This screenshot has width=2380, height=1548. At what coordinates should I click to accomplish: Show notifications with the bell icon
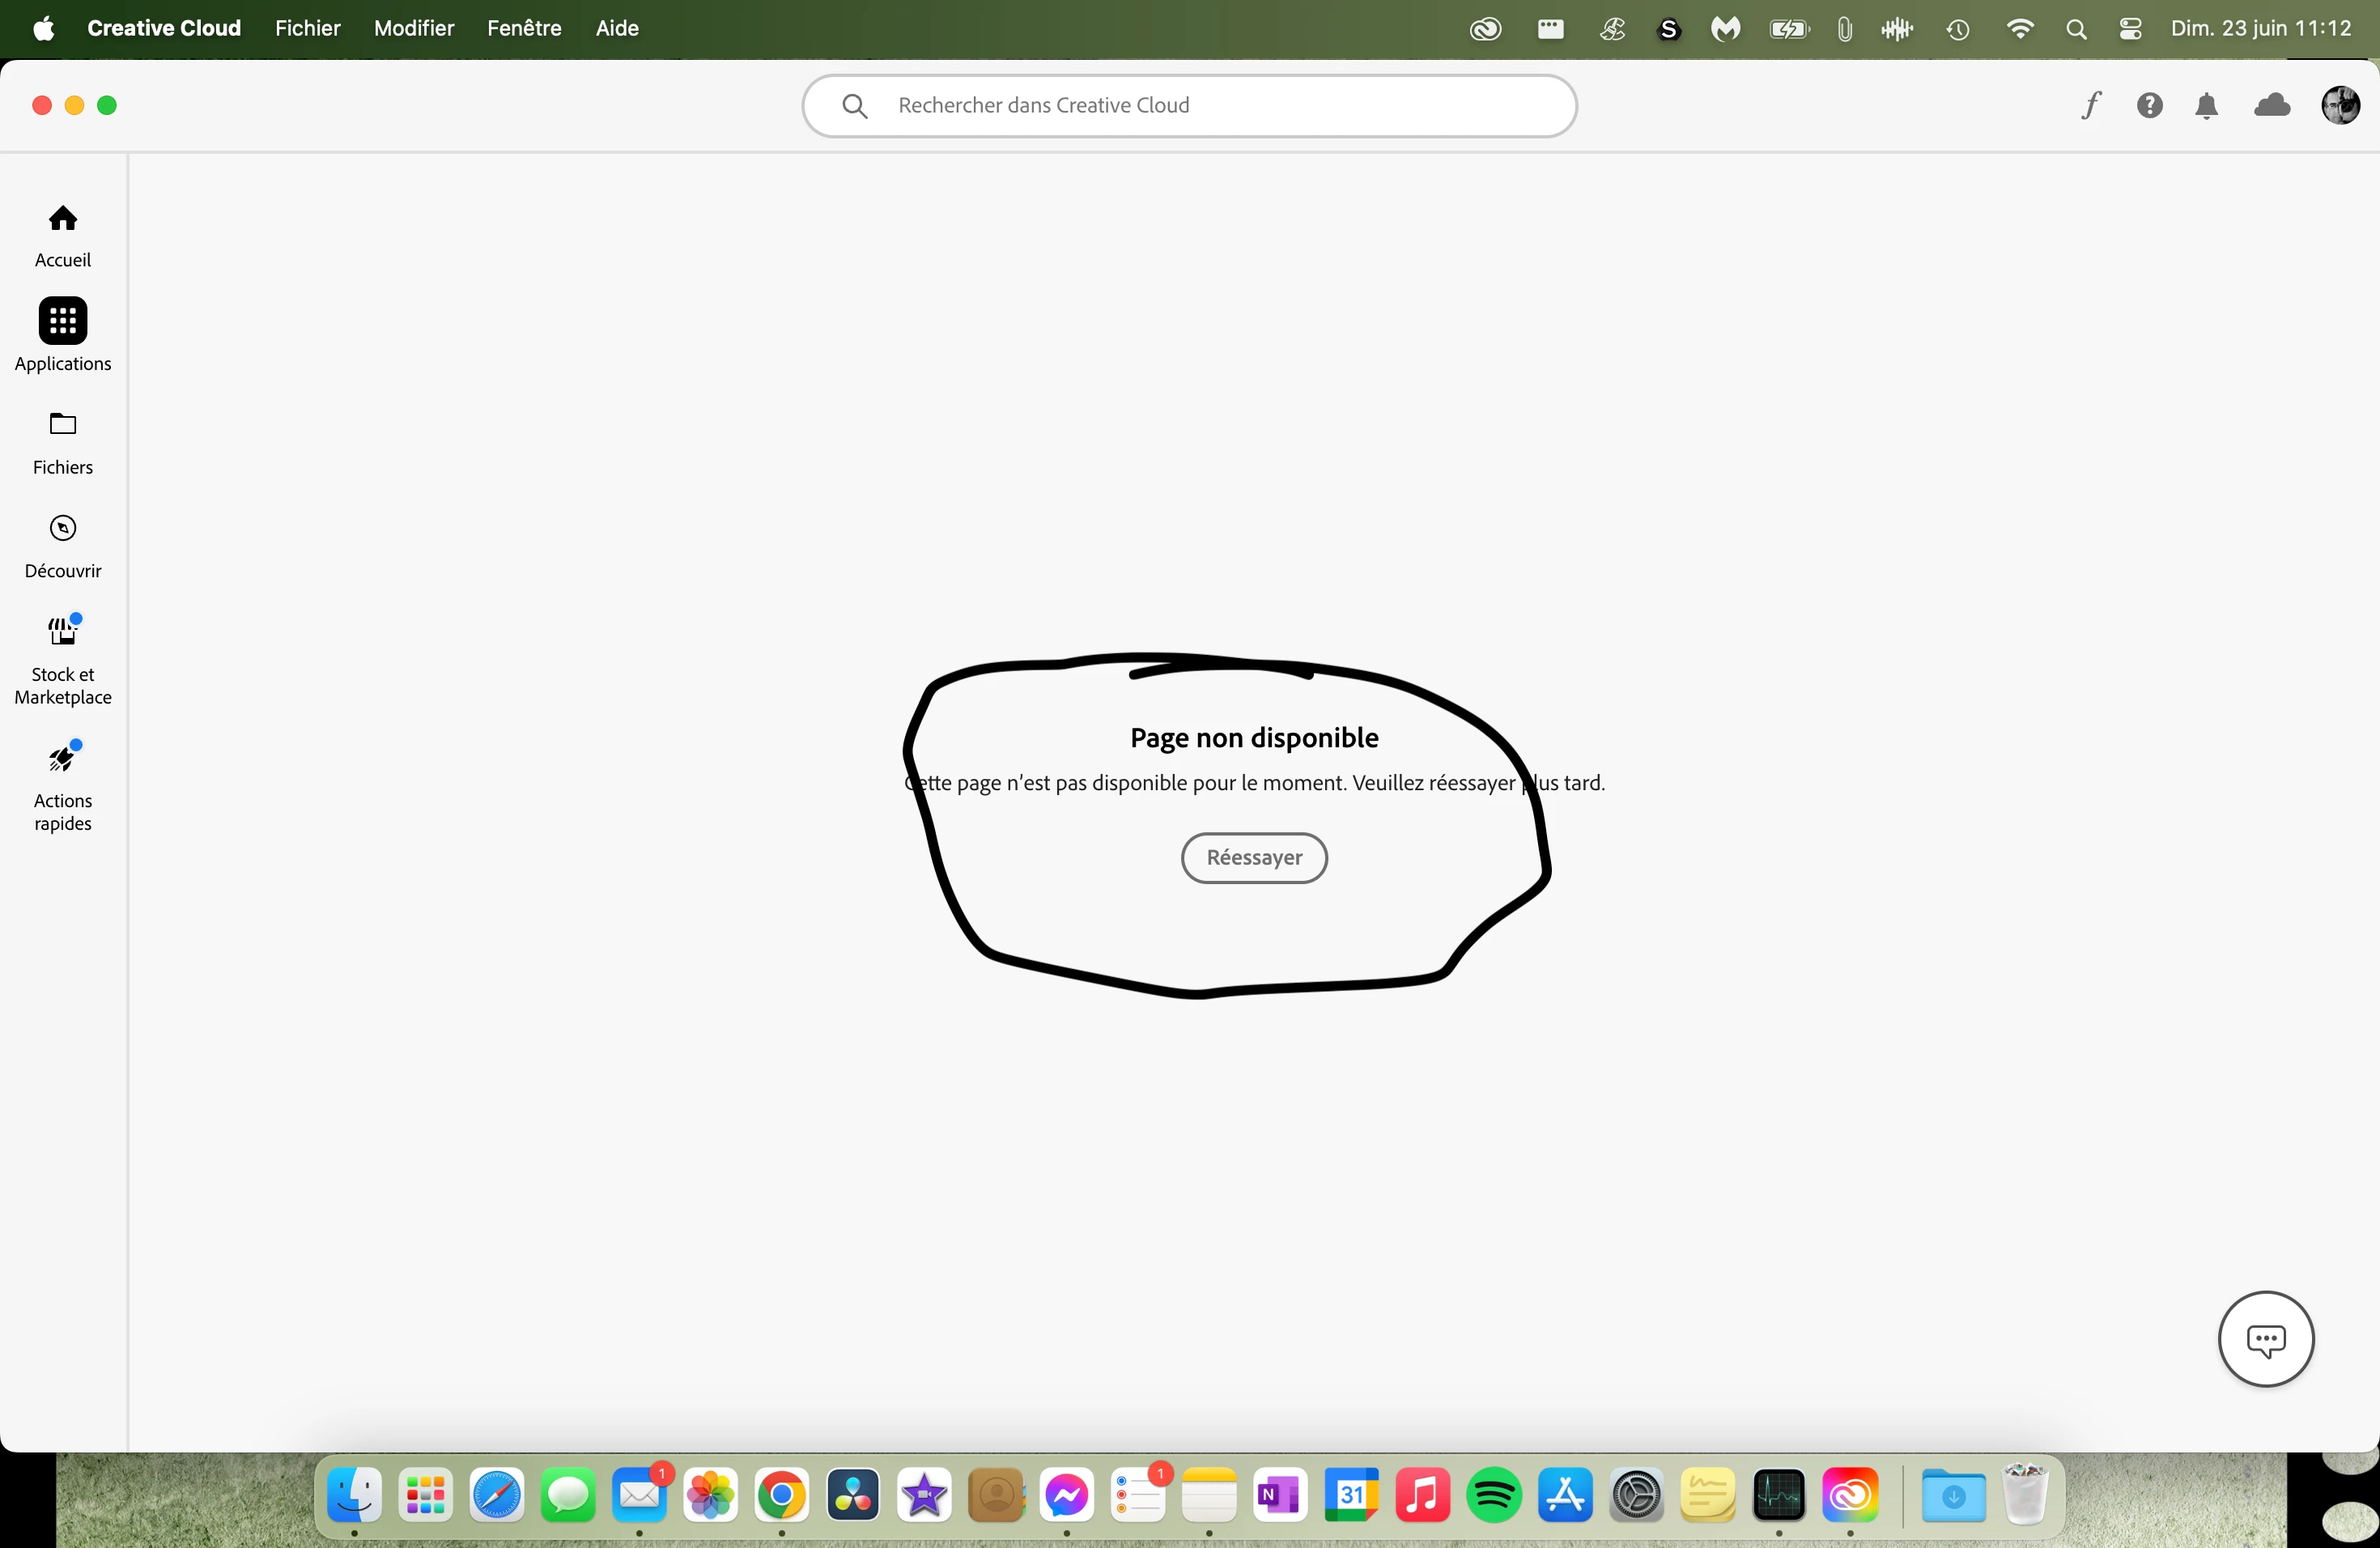click(x=2207, y=105)
